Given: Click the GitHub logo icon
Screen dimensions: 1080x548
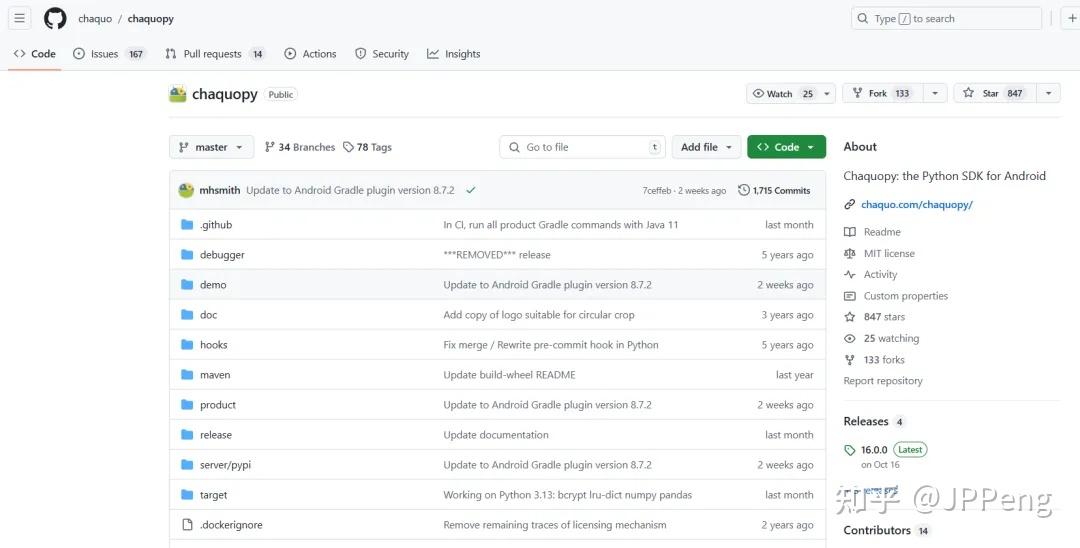Looking at the screenshot, I should tap(55, 18).
